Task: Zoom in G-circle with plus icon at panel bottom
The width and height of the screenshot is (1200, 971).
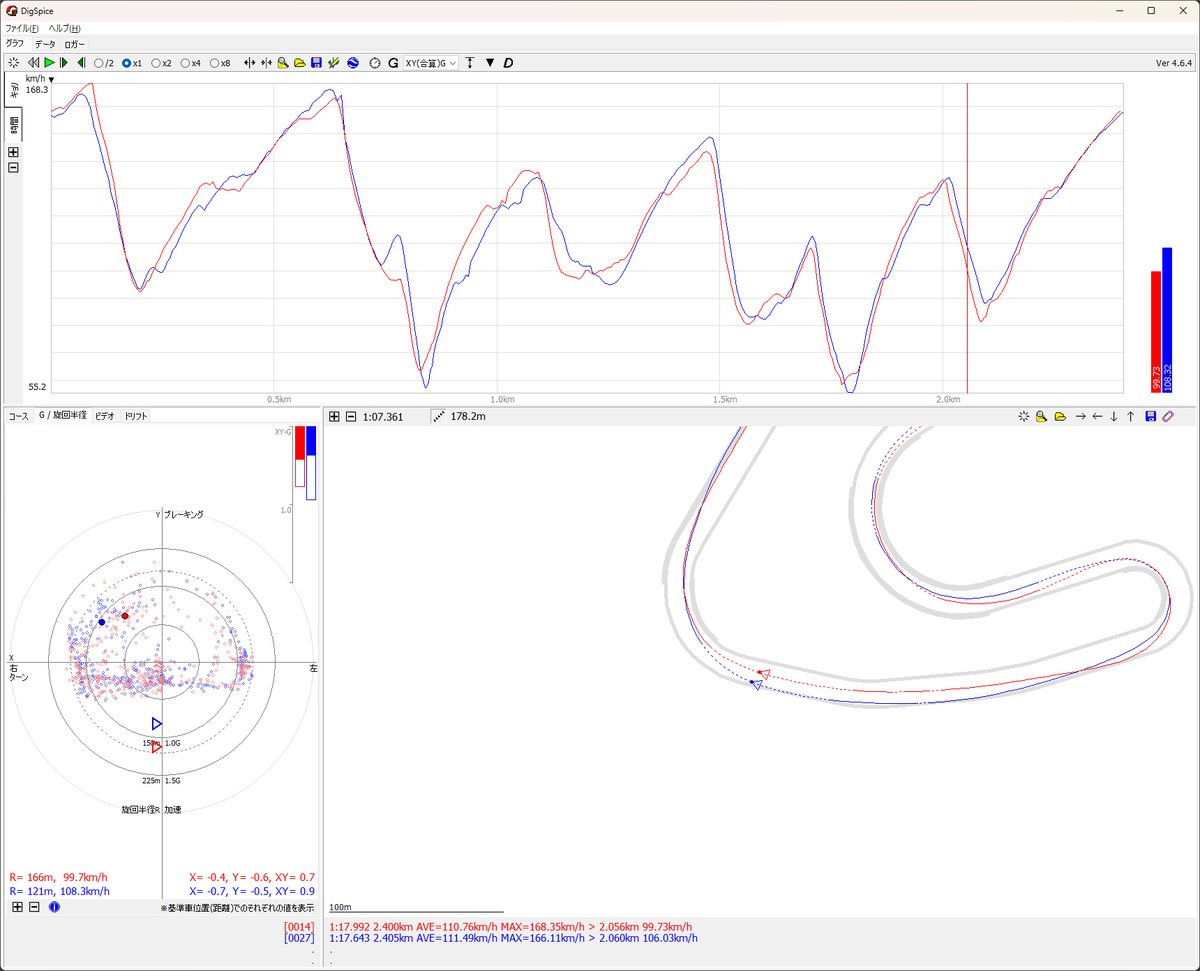Action: click(17, 907)
